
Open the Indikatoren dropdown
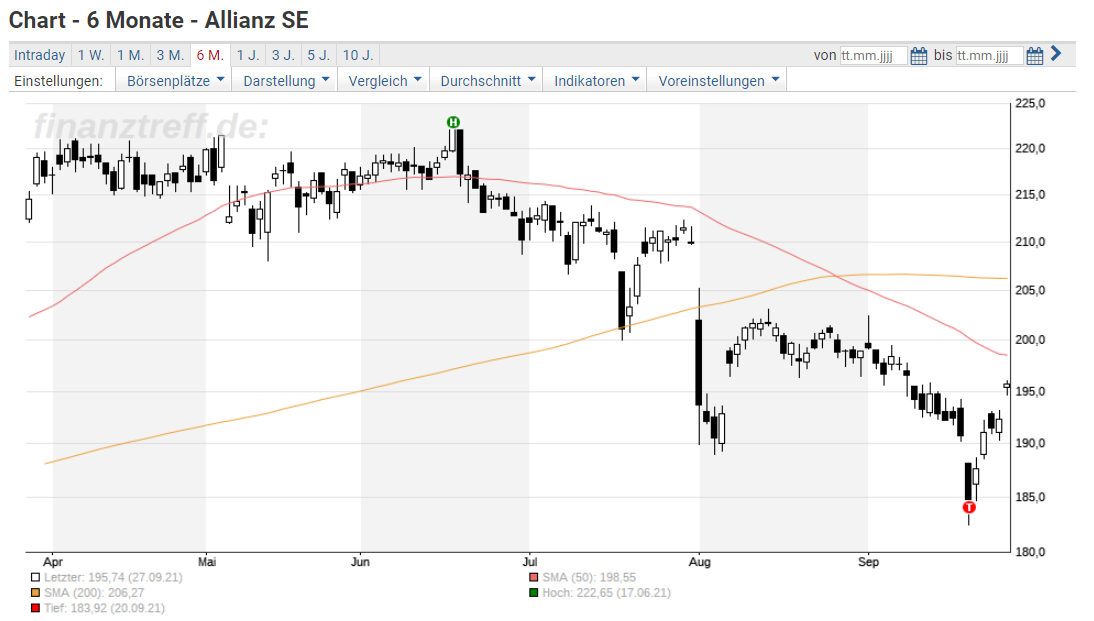click(x=596, y=81)
